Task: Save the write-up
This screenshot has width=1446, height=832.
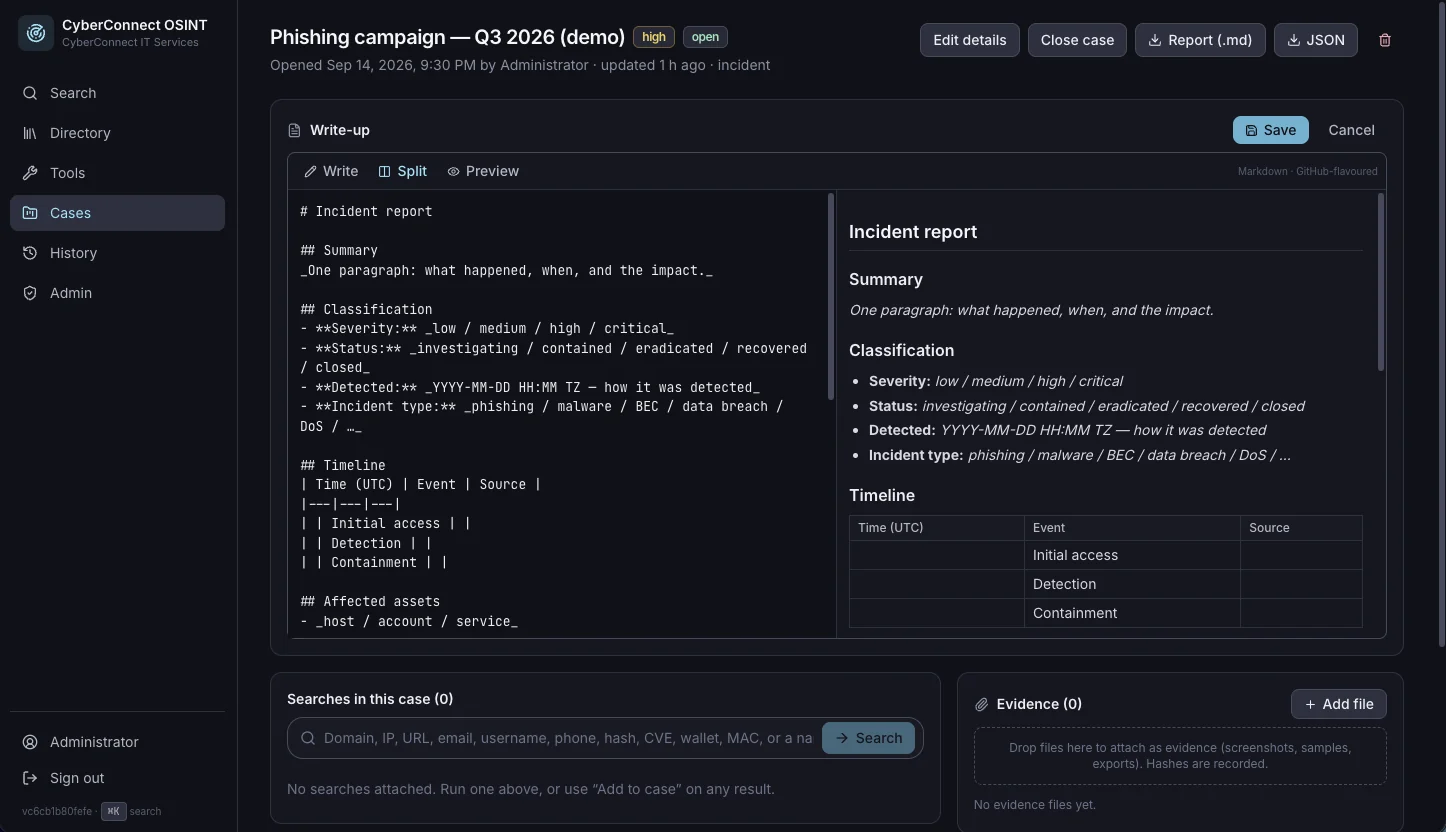Action: click(x=1270, y=130)
